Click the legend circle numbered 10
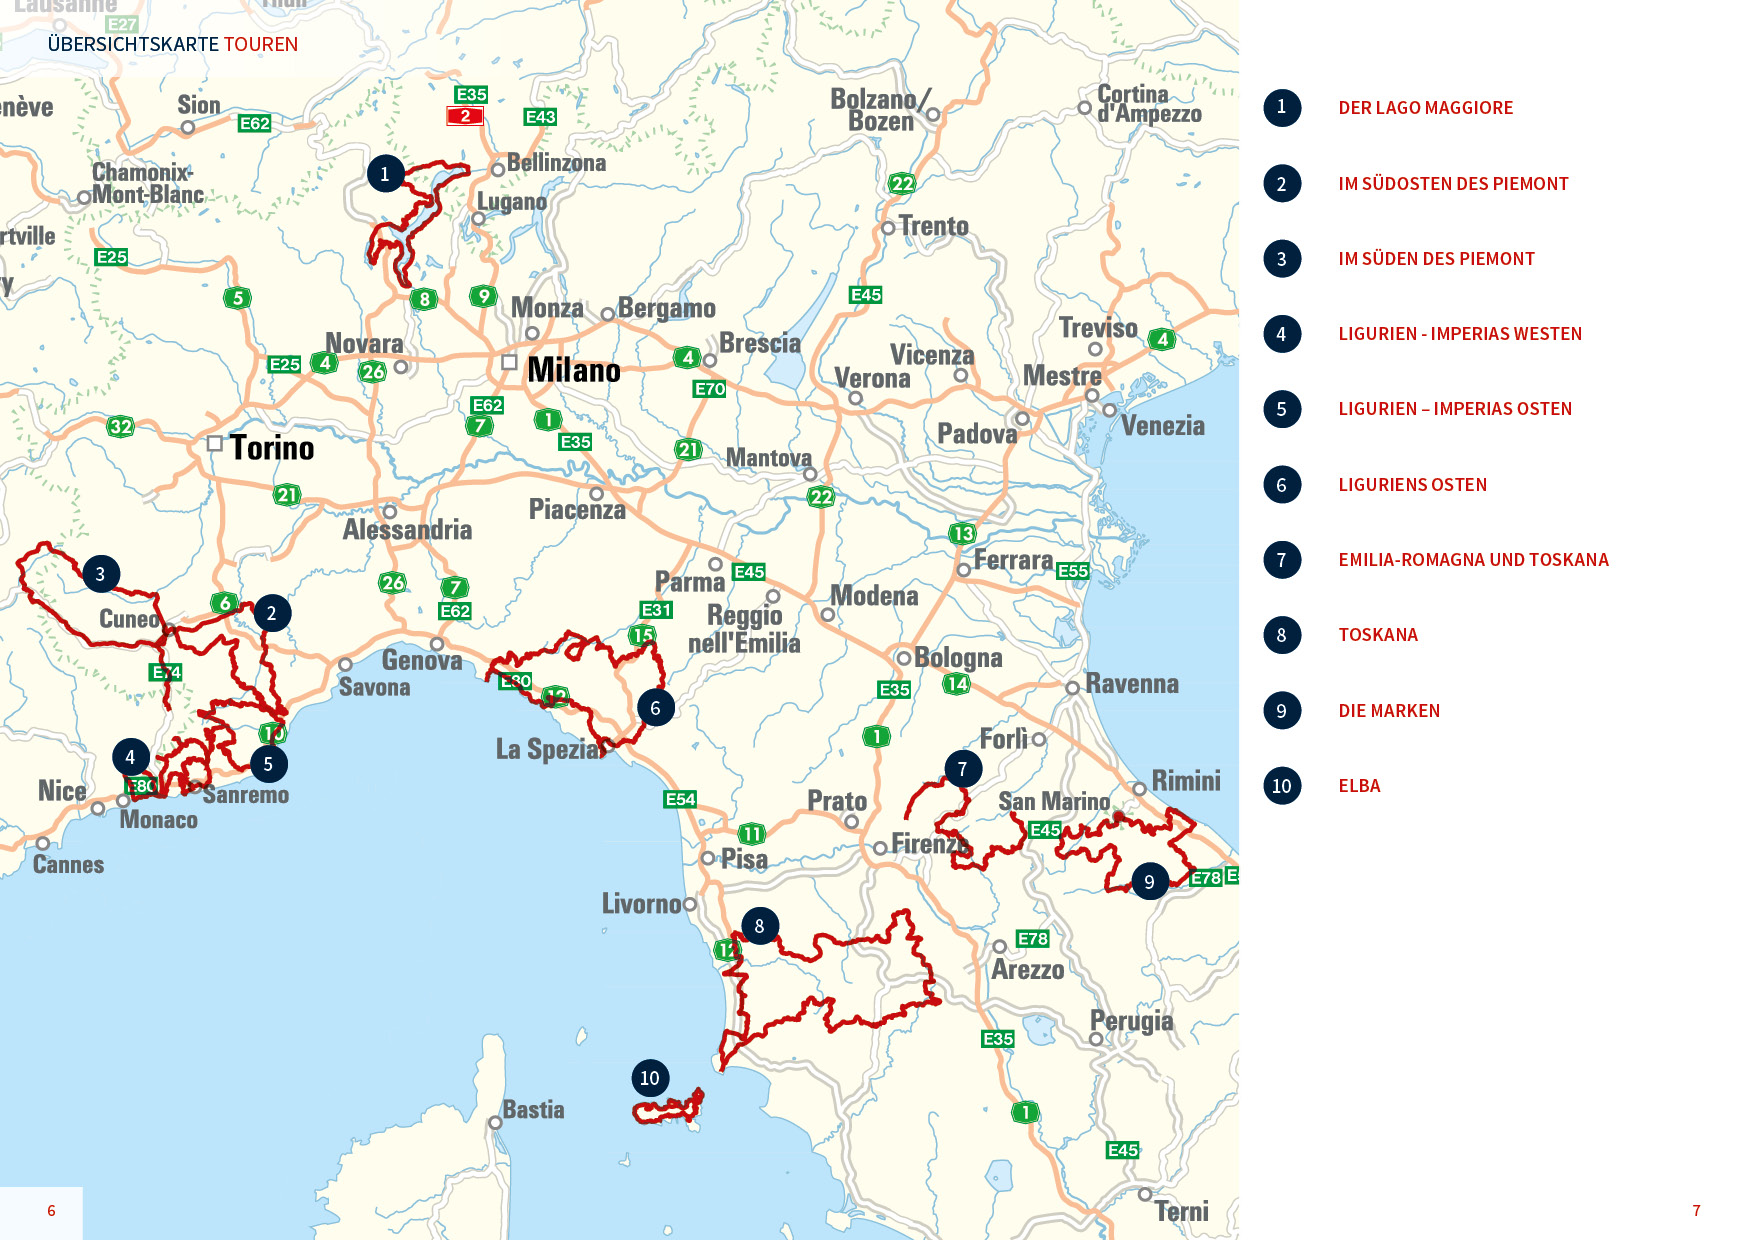Screen dimensions: 1748x1240 1281,786
